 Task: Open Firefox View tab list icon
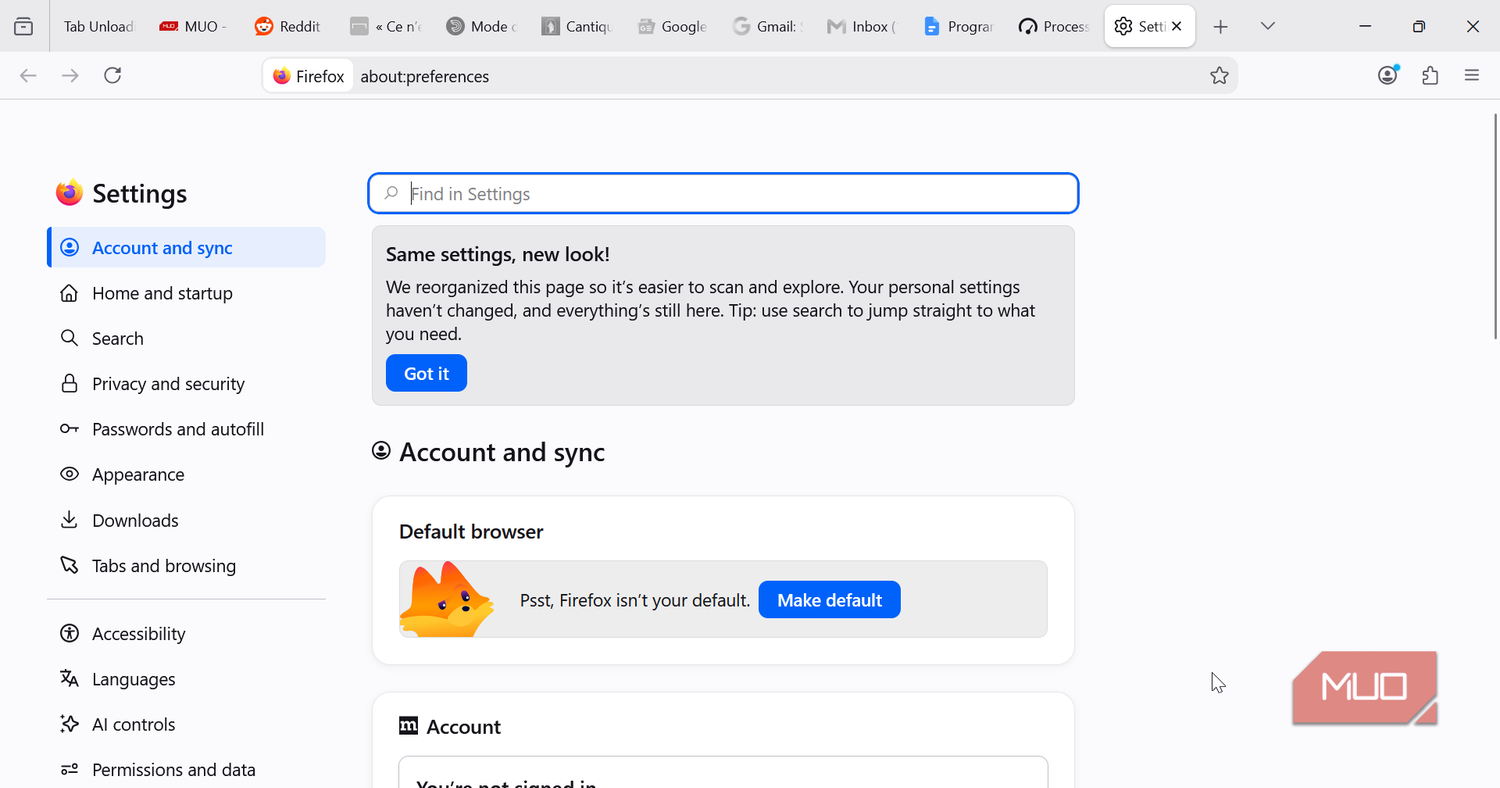coord(24,27)
